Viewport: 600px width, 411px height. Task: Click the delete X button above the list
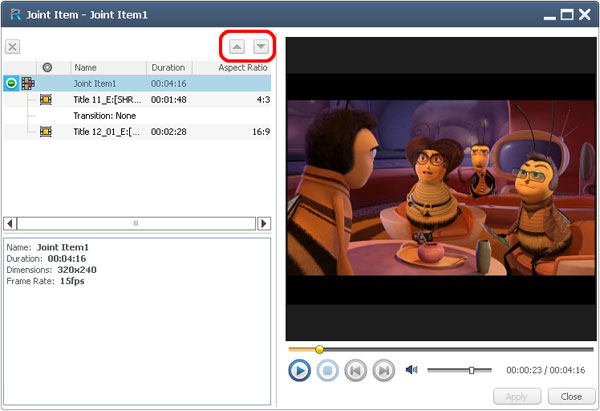point(12,47)
